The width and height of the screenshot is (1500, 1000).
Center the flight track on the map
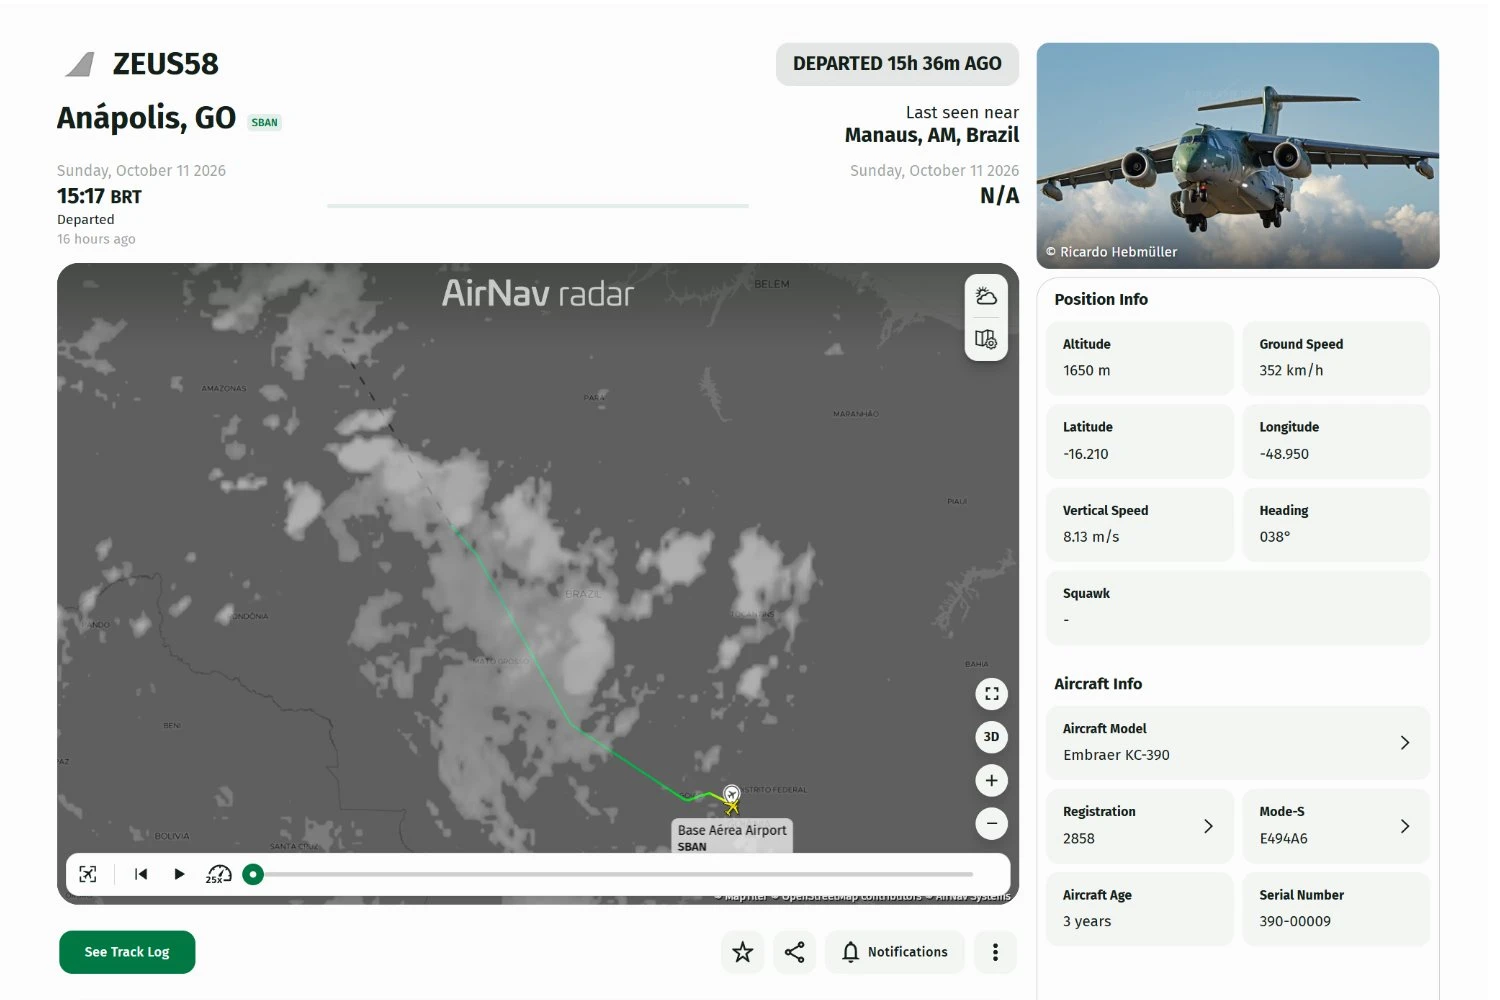coord(88,874)
